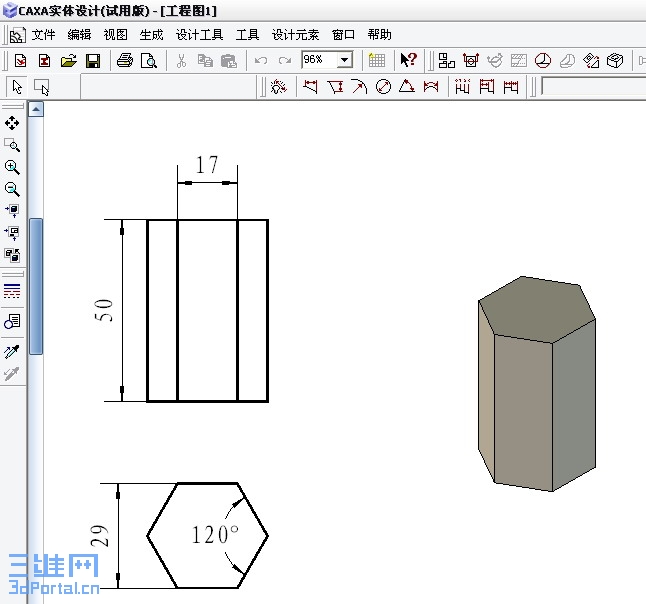
Task: Select the baseline dimension tool
Action: [x=487, y=87]
